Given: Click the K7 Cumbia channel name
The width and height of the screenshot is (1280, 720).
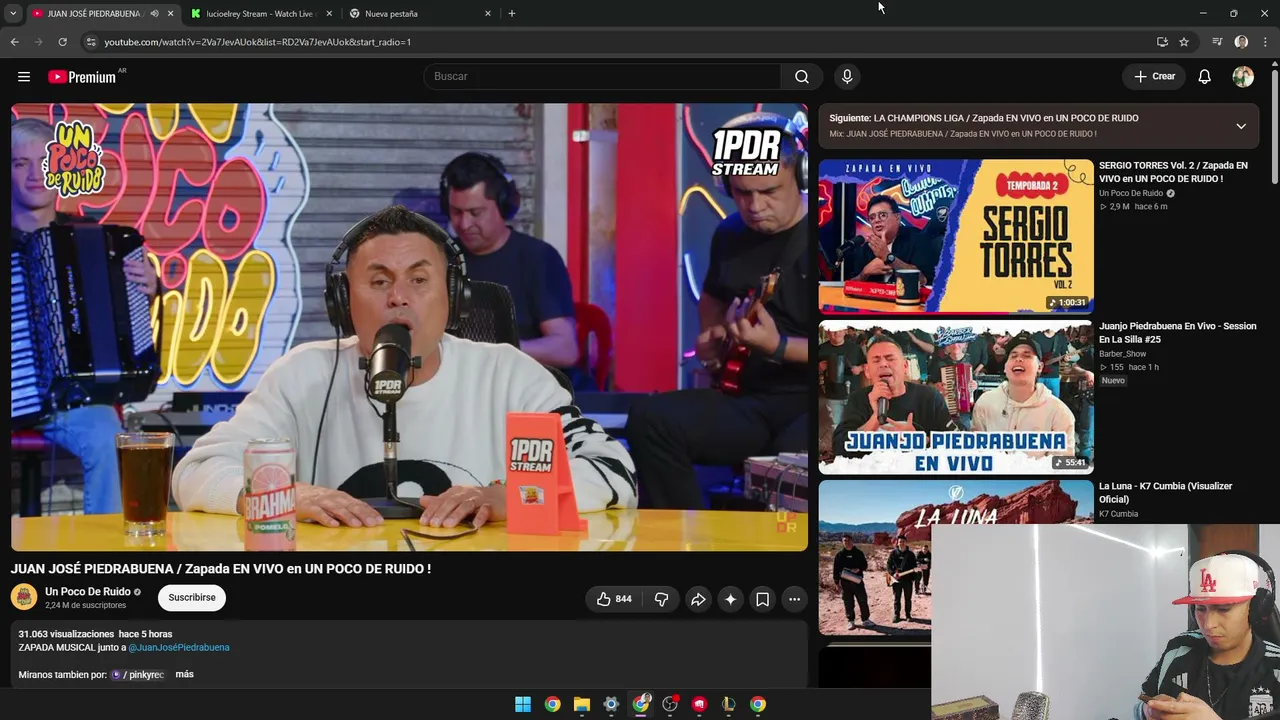Looking at the screenshot, I should [x=1118, y=514].
